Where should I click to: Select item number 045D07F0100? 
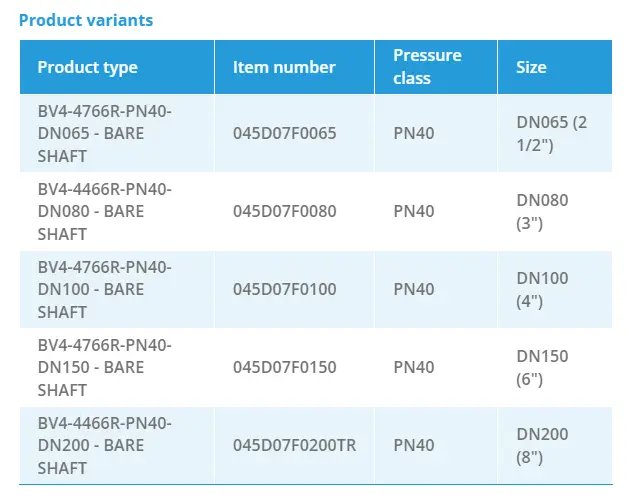[285, 289]
